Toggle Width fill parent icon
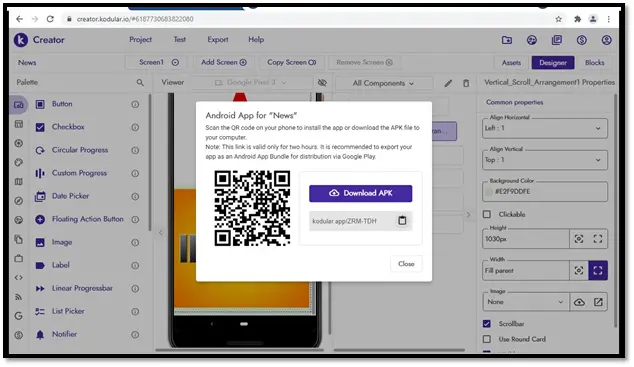Viewport: 634px width, 367px height. pos(598,270)
